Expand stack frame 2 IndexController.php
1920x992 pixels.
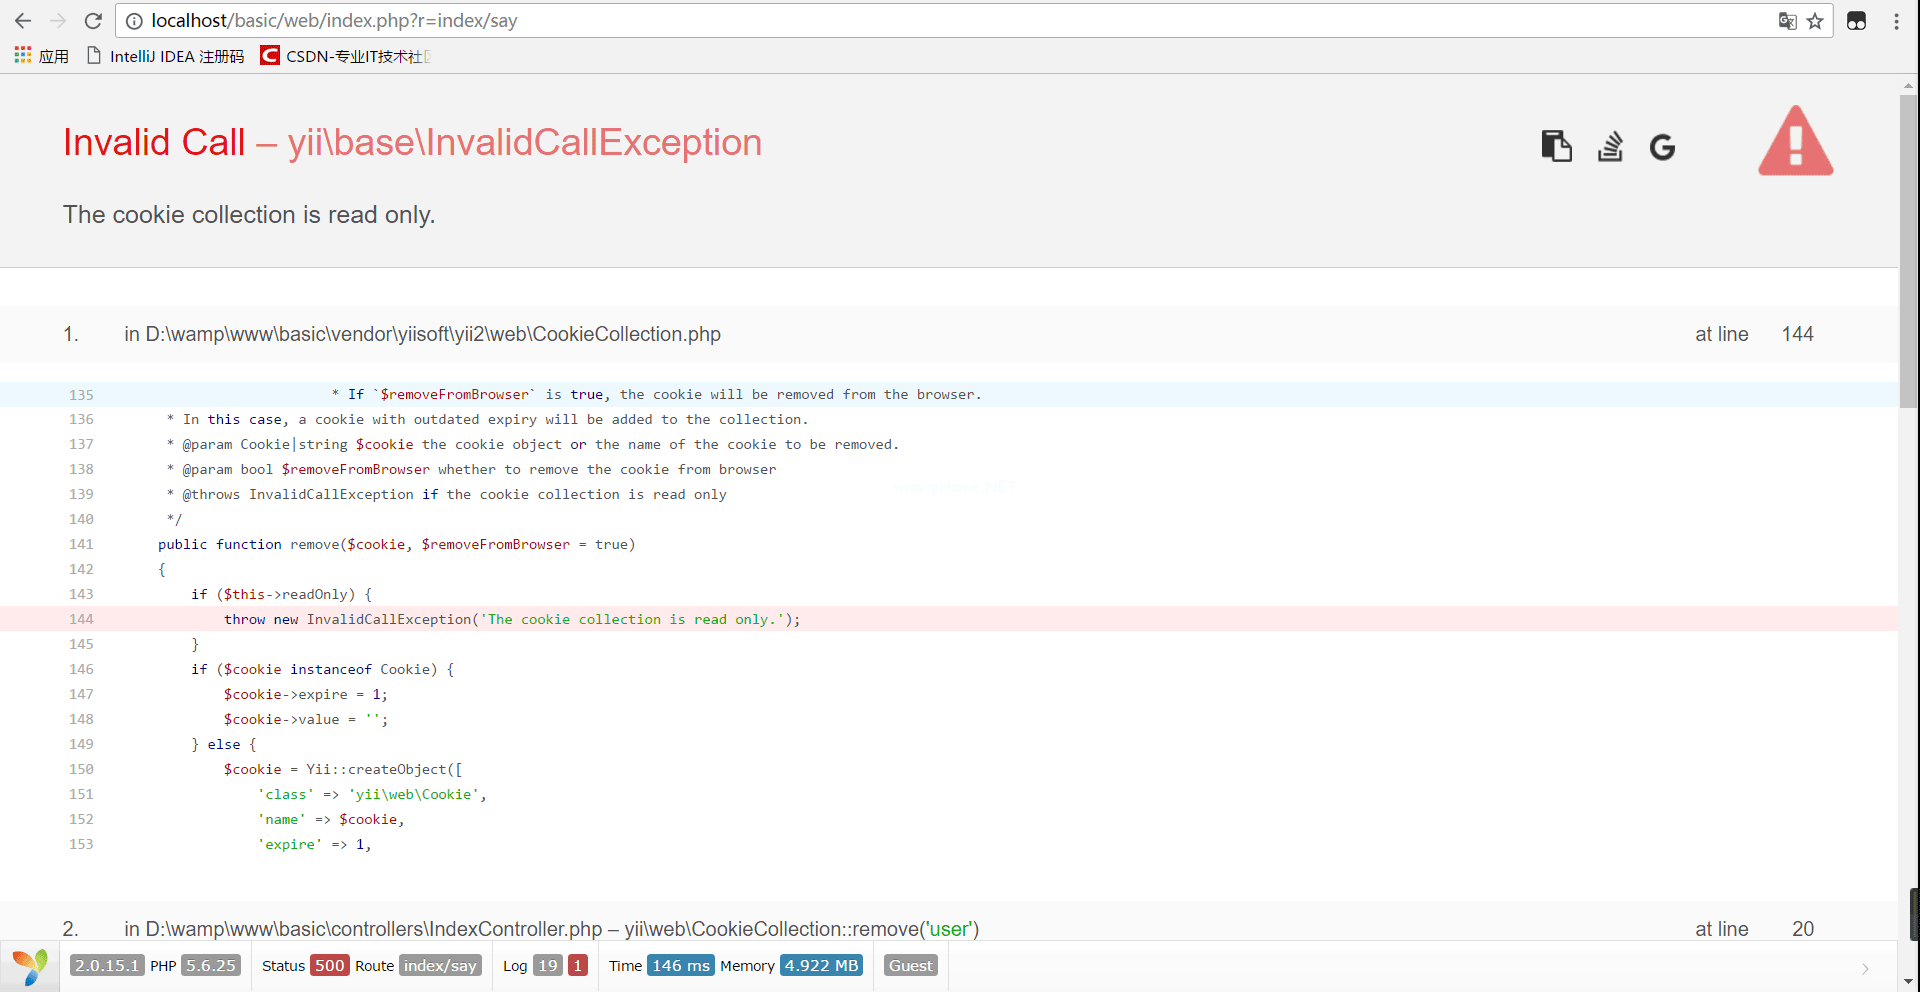tap(550, 928)
